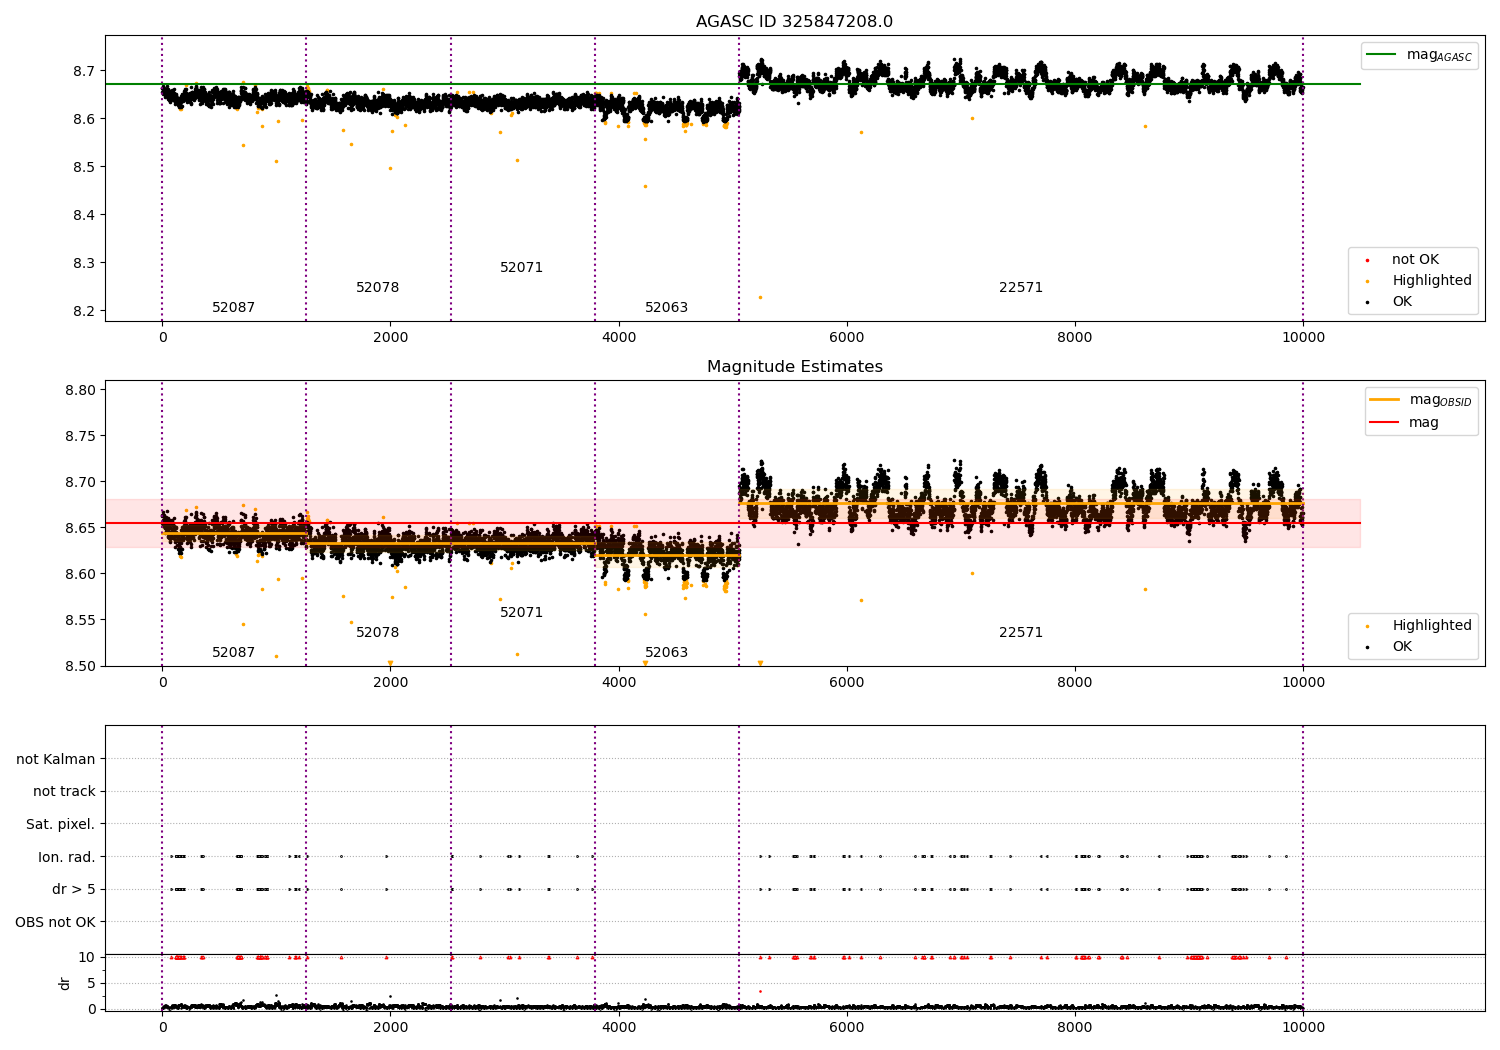The width and height of the screenshot is (1500, 1050).
Task: Click the AGASC ID 325847208.0 plot title
Action: 794,22
